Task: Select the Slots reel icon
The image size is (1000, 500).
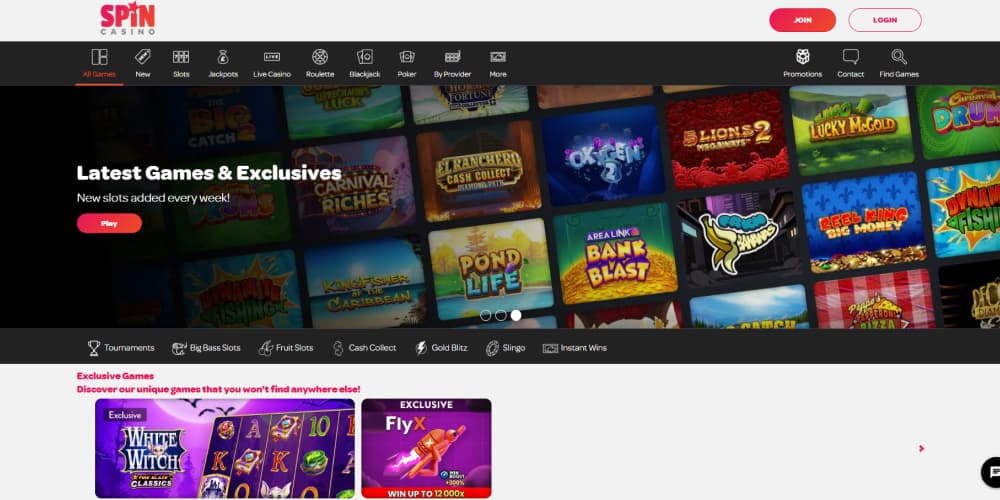Action: coord(181,57)
